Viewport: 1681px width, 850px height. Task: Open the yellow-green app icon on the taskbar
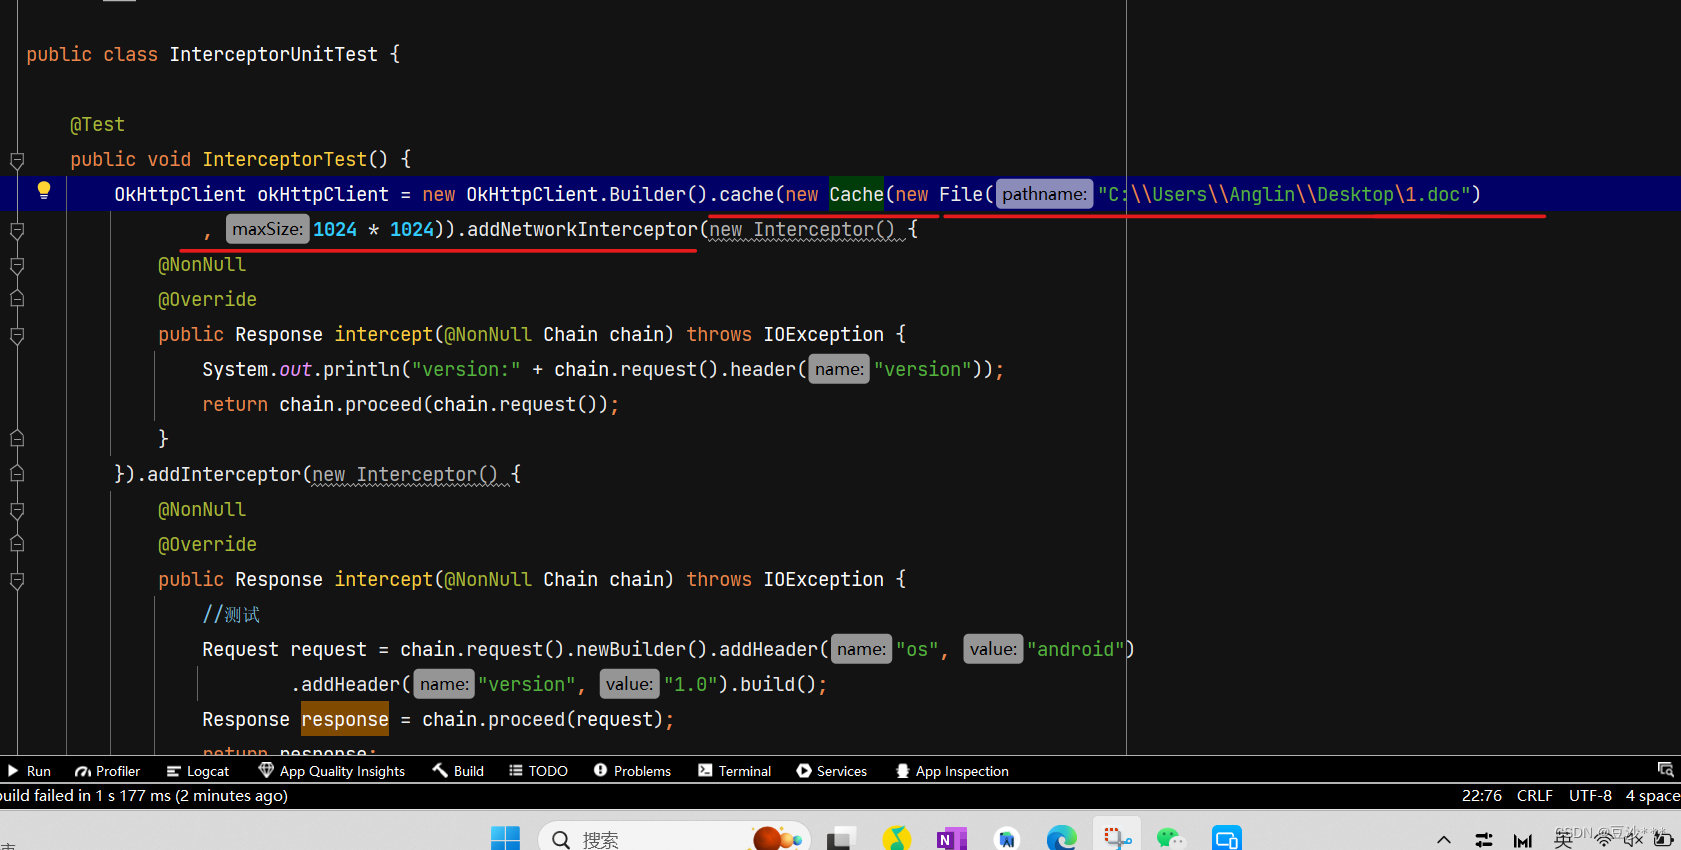[896, 838]
